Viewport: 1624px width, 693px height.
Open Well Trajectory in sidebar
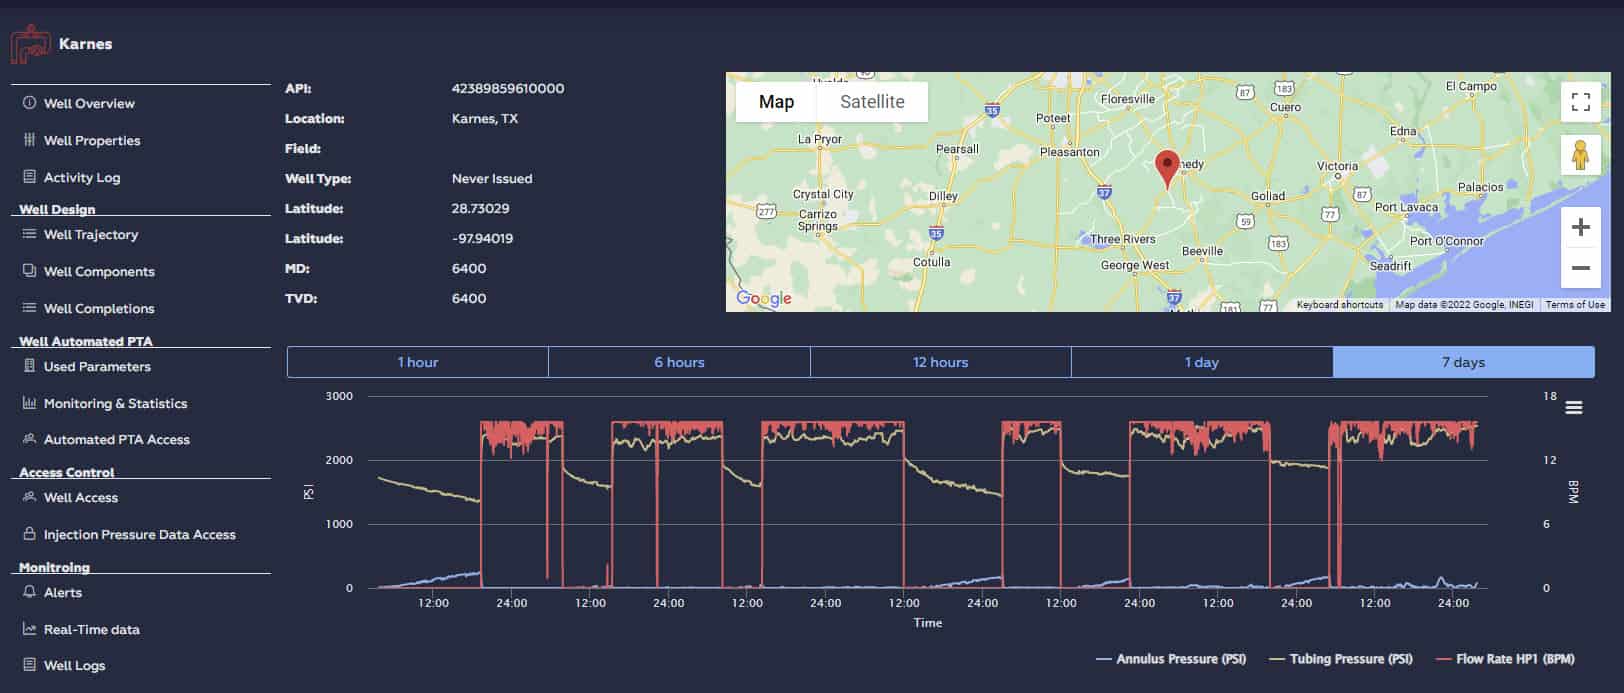90,235
